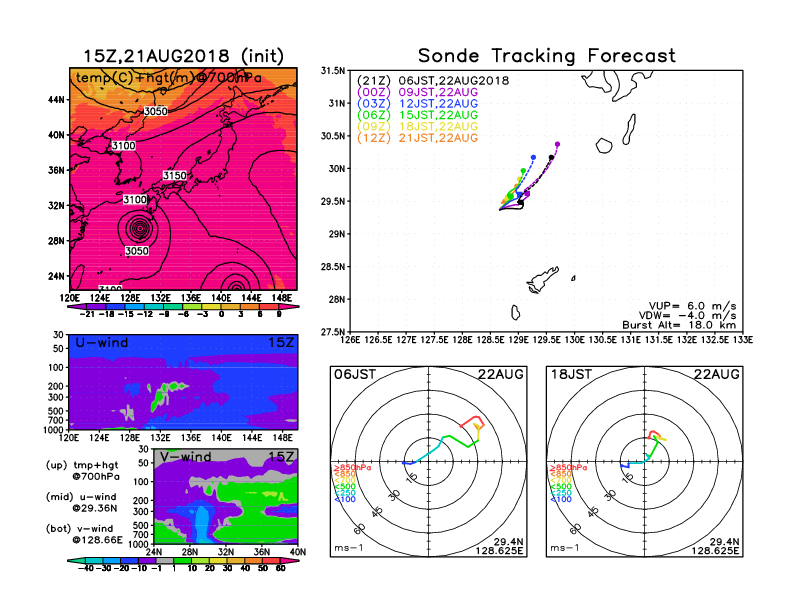Screen dimensions: 792x612
Task: Click the green '(06Z) 15JST,22AUG' legend entry
Action: 417,115
